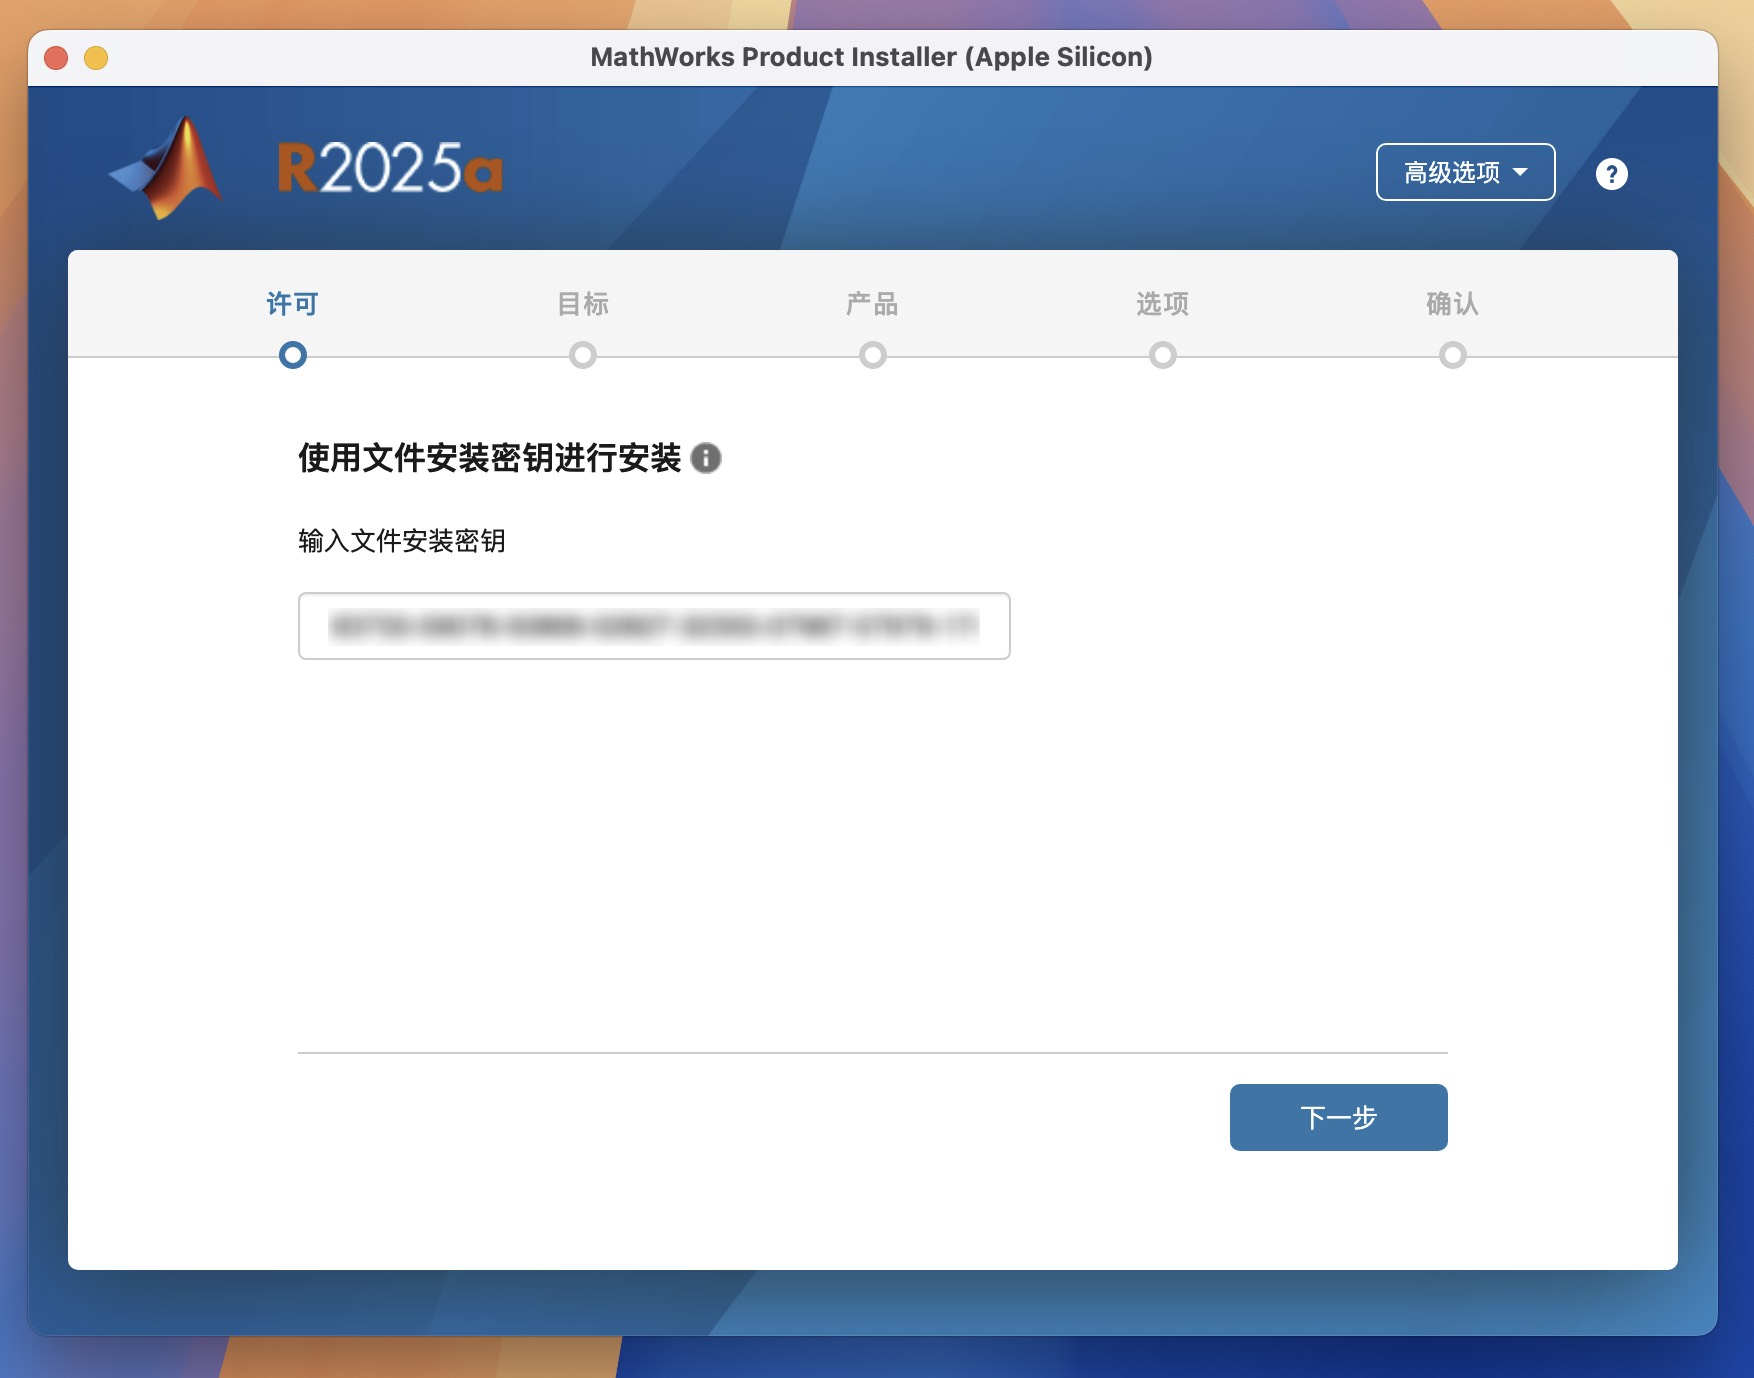Click the 输入文件安装密钥 label
The image size is (1754, 1378).
402,541
